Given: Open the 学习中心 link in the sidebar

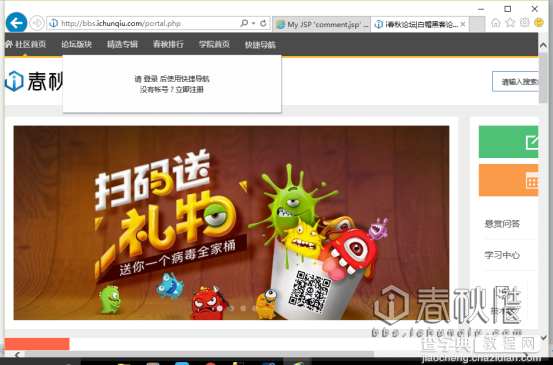Looking at the screenshot, I should (502, 255).
